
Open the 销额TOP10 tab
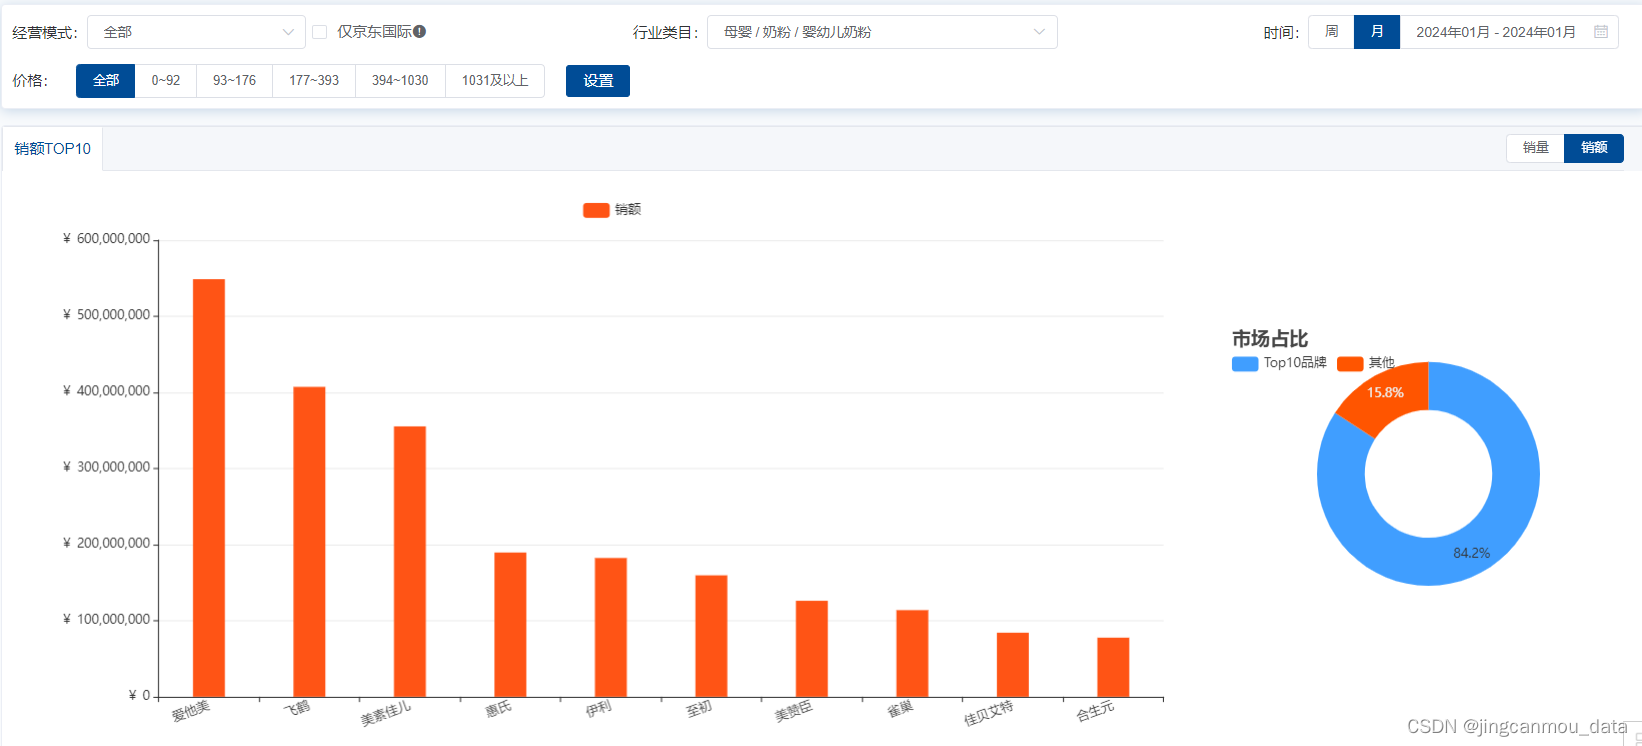pos(53,149)
